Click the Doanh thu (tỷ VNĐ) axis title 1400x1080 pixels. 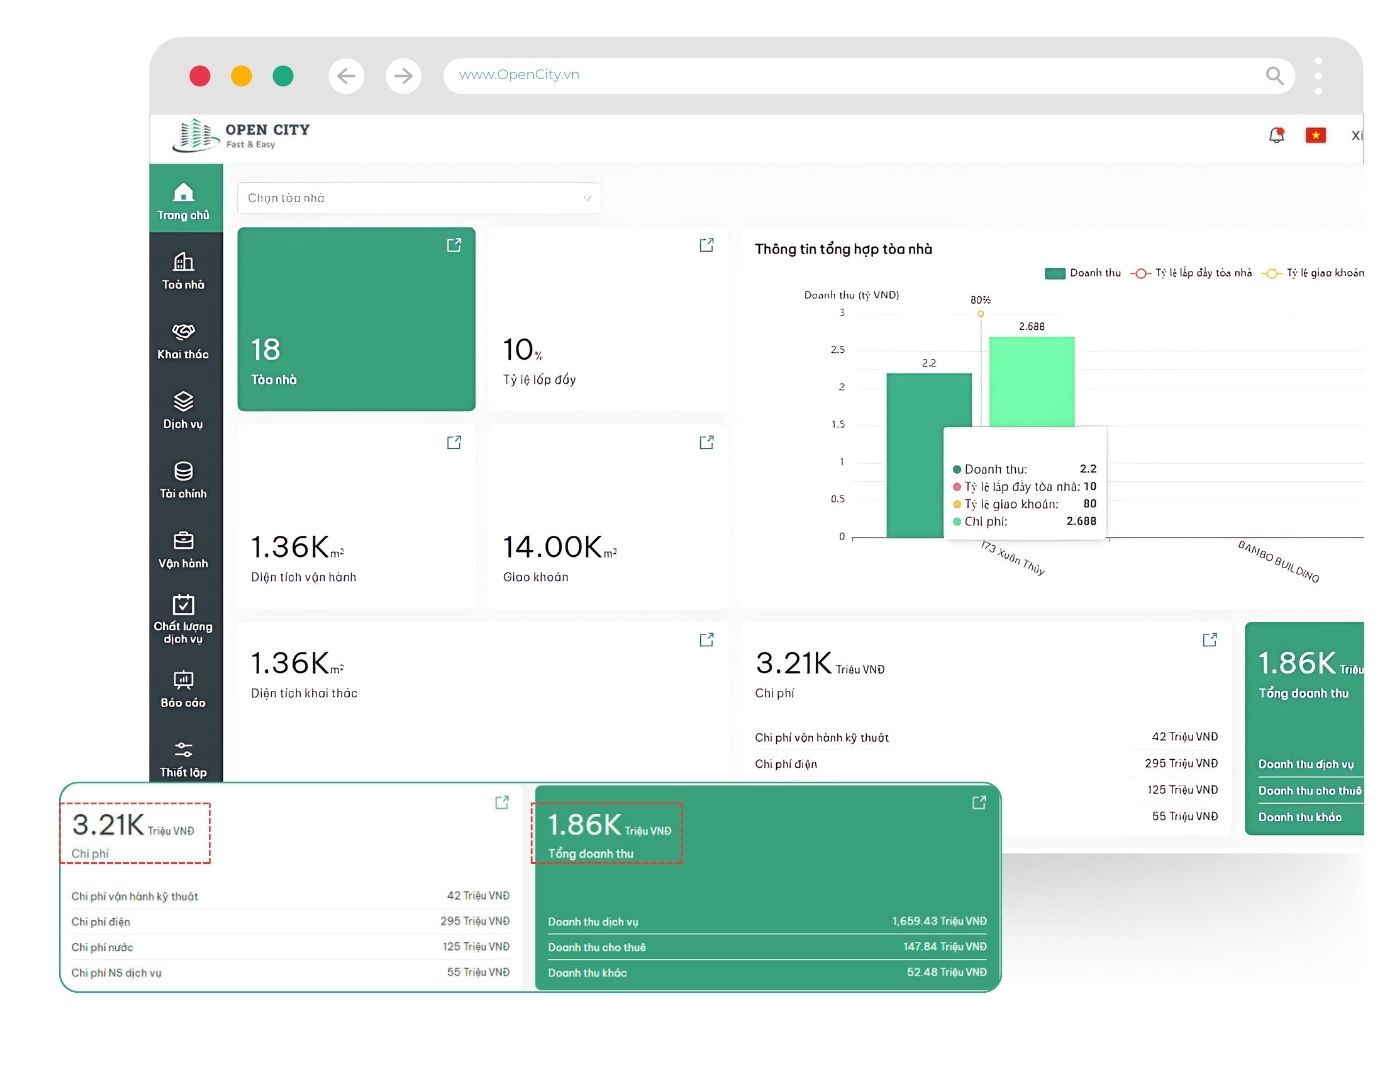(852, 295)
